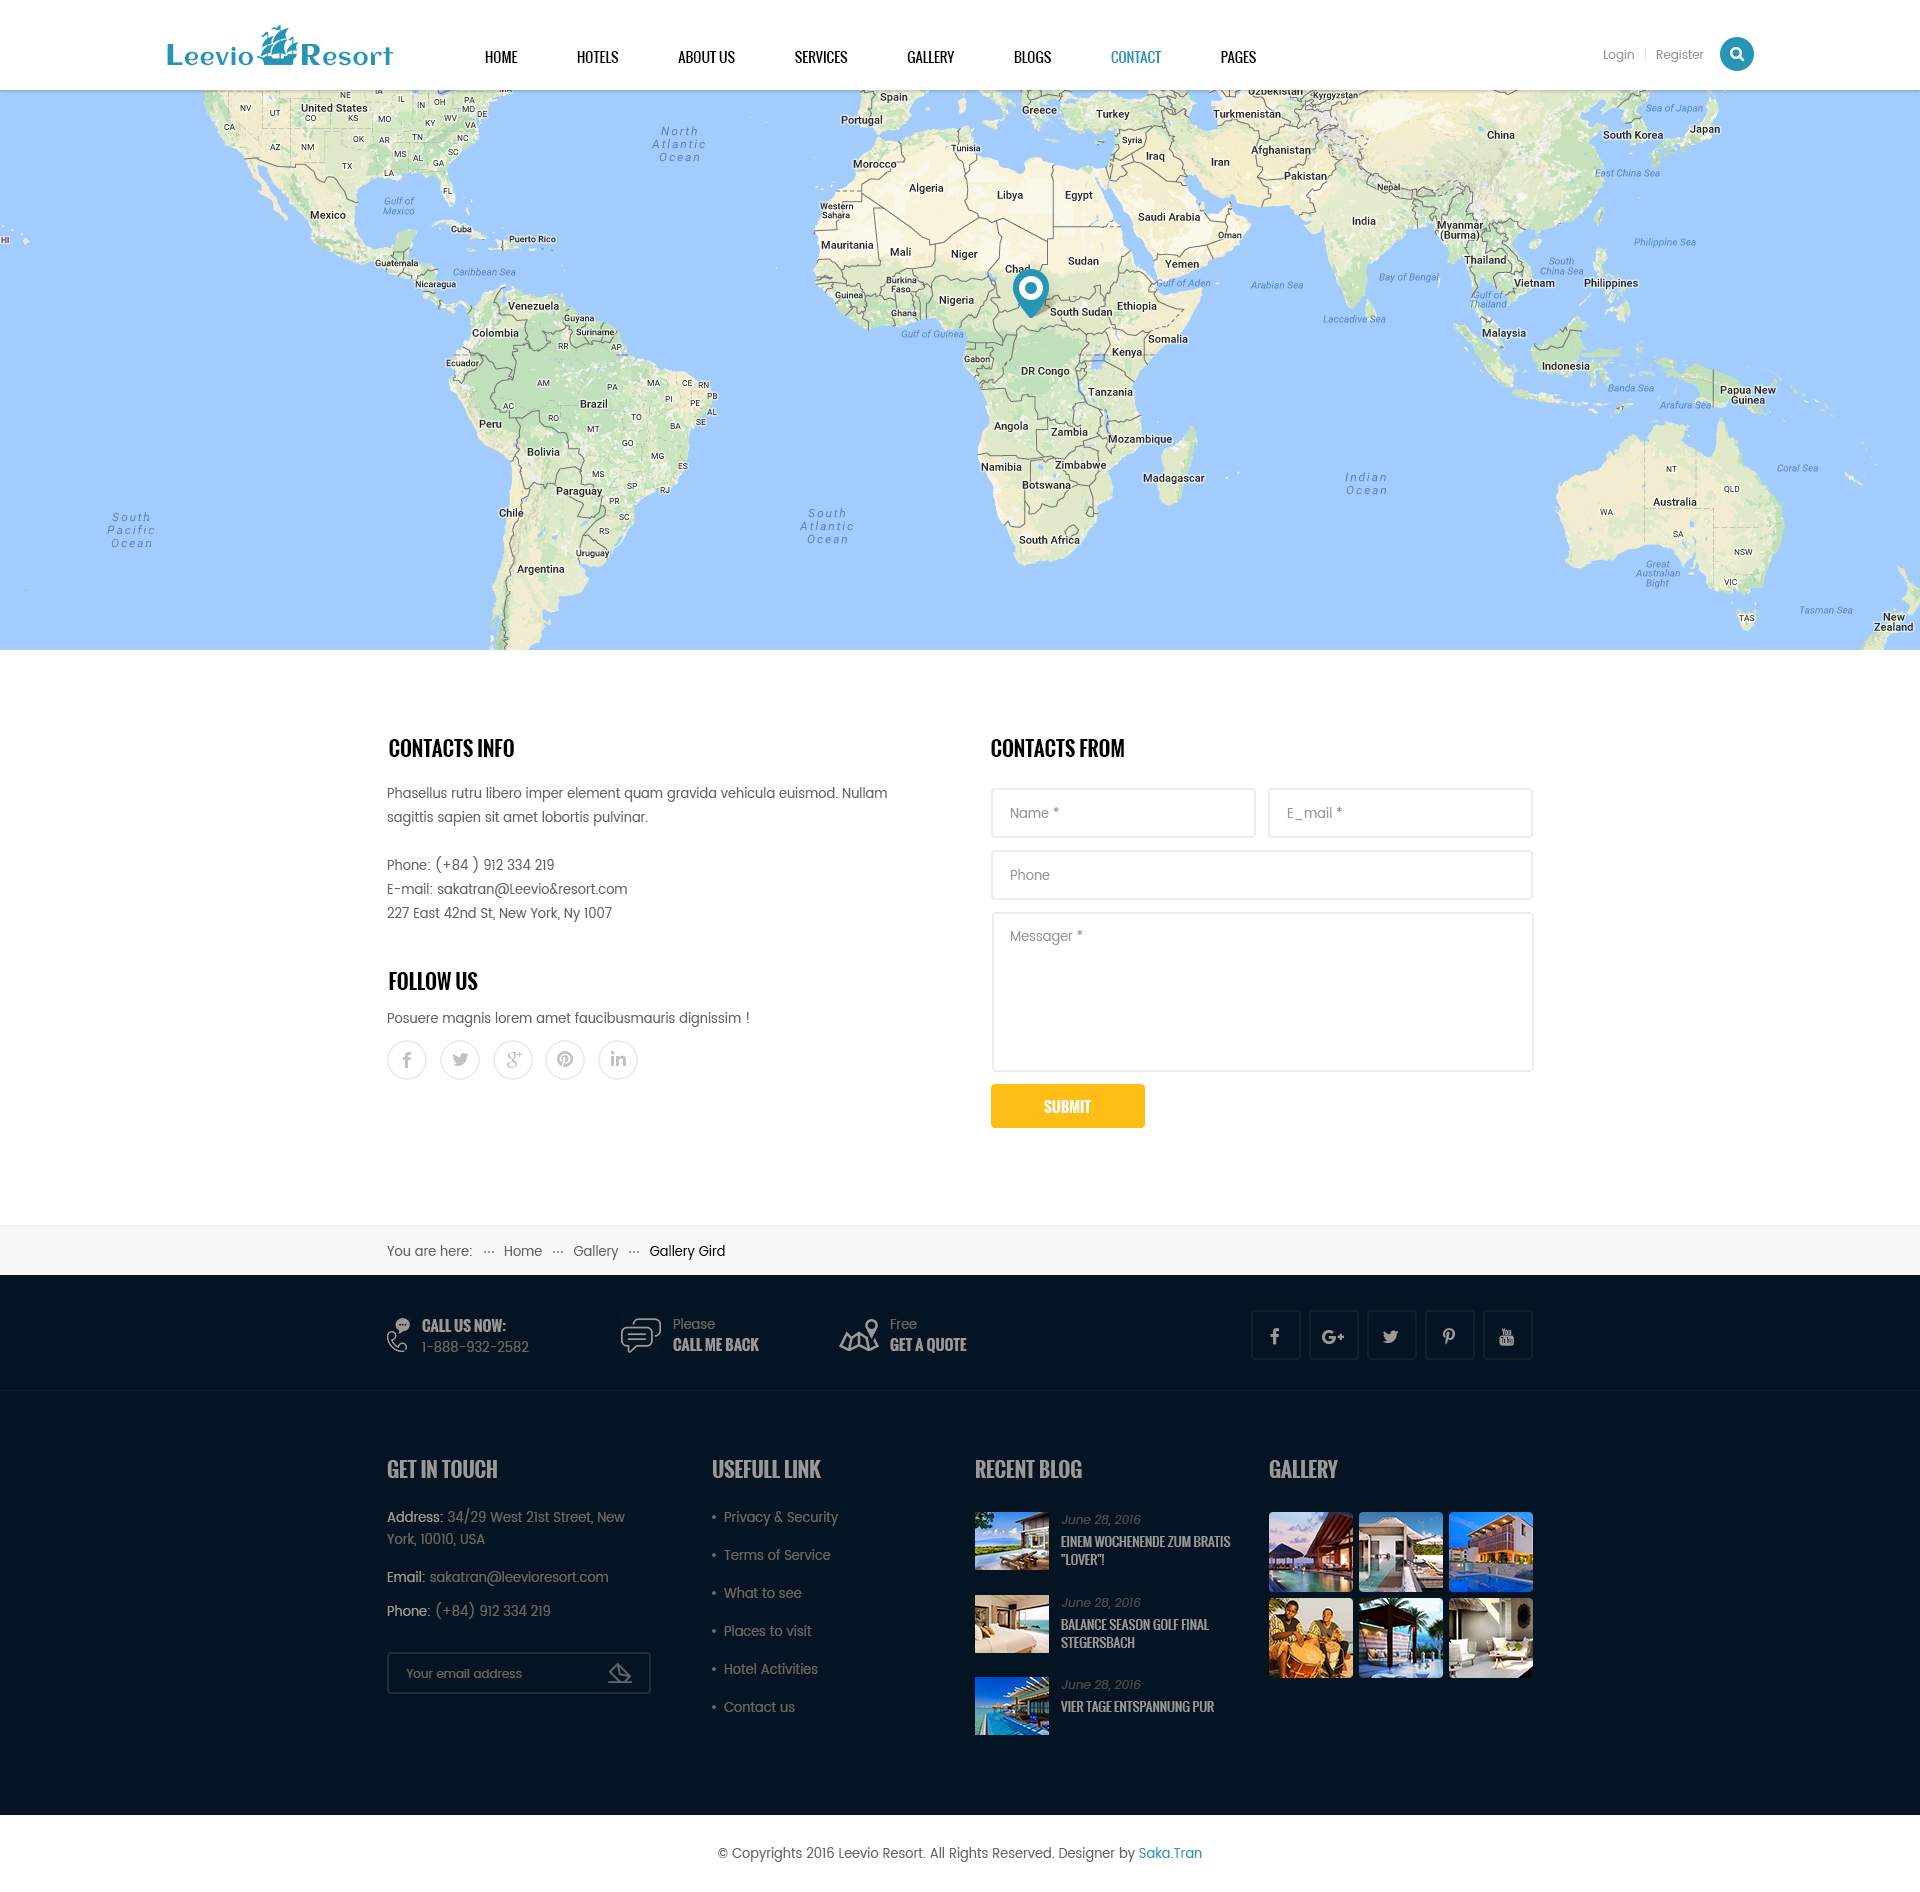Click the Leevio Resort logo
Viewport: 1920px width, 1892px height.
pyautogui.click(x=279, y=50)
